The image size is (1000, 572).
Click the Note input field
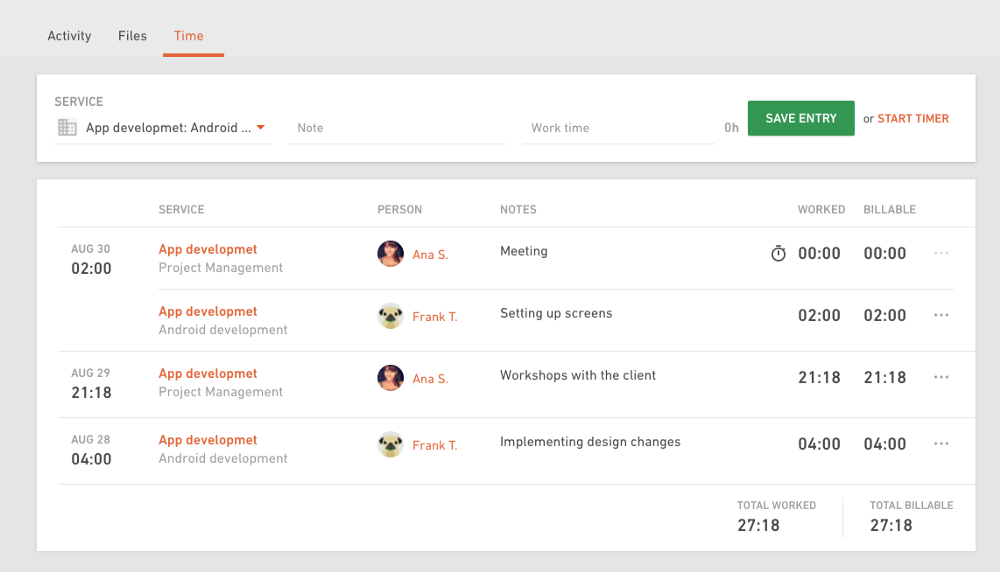[396, 128]
